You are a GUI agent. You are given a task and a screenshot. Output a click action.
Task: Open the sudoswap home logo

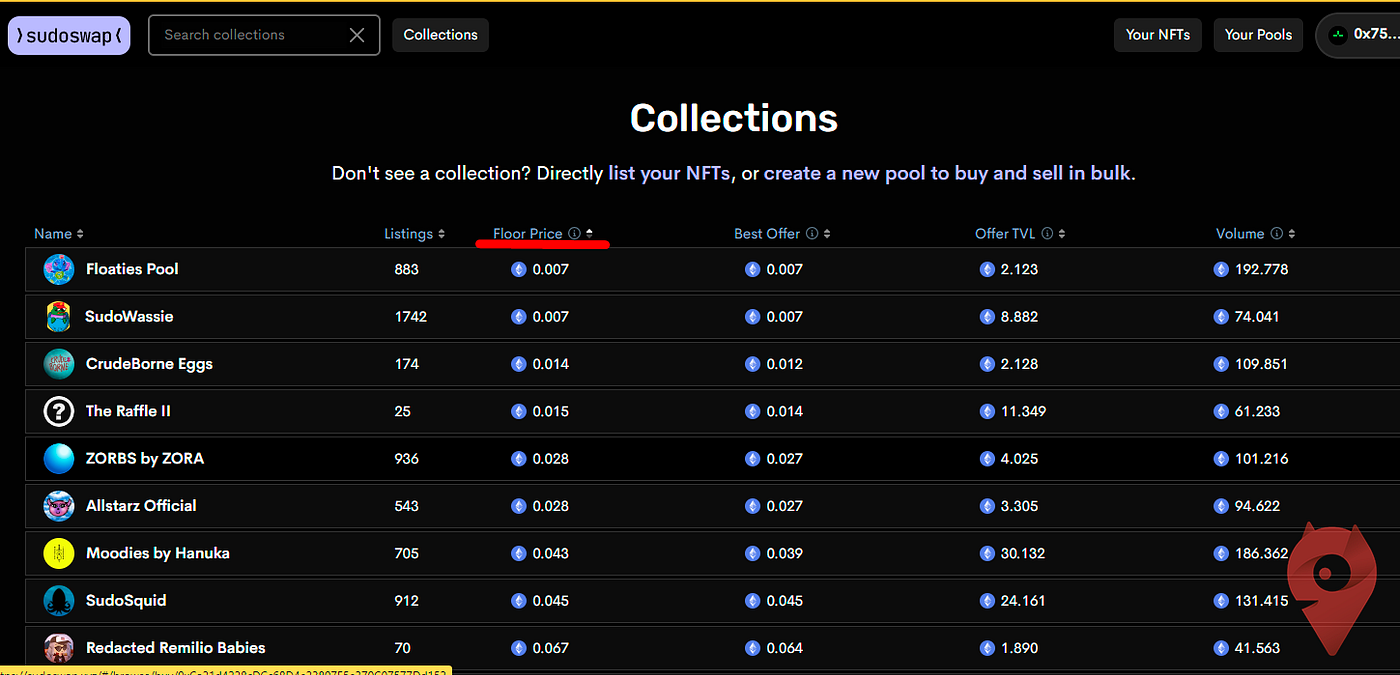click(x=69, y=35)
